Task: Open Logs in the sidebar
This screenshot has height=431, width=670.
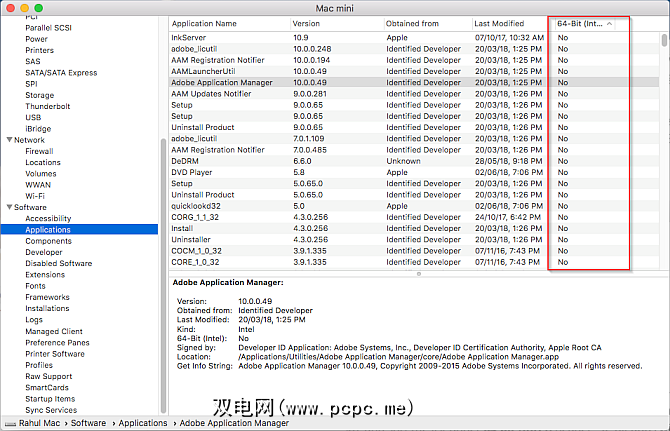Action: pyautogui.click(x=34, y=320)
